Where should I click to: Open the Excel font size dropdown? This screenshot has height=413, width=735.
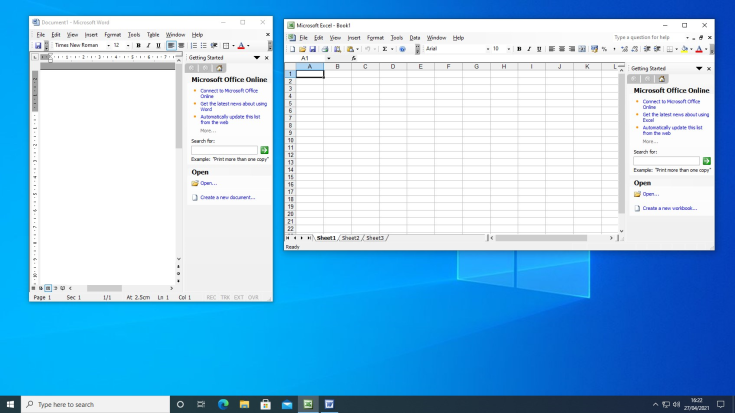click(509, 49)
